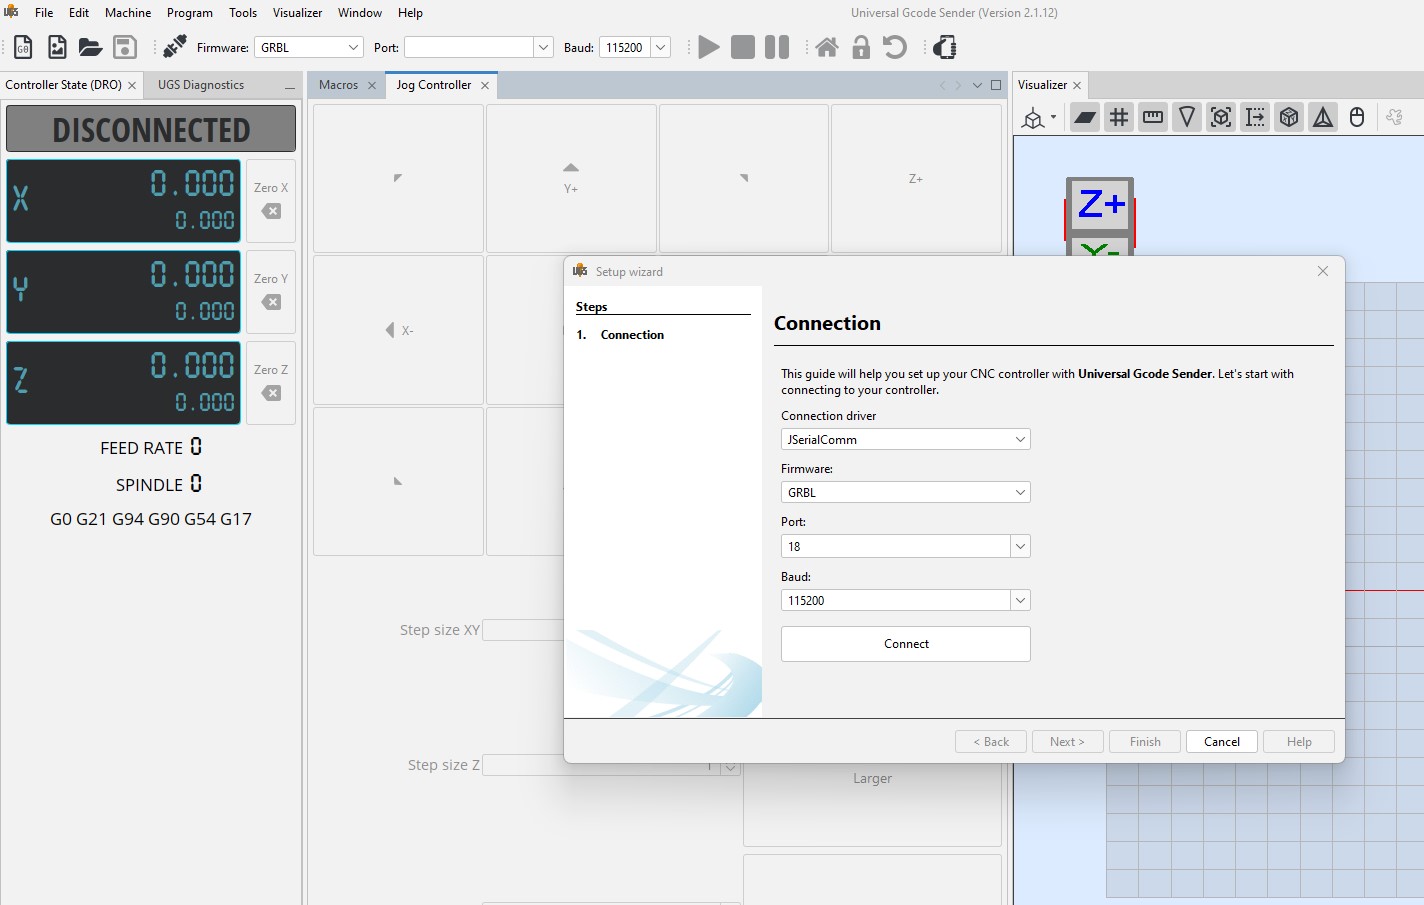Open the Program menu

click(x=190, y=13)
